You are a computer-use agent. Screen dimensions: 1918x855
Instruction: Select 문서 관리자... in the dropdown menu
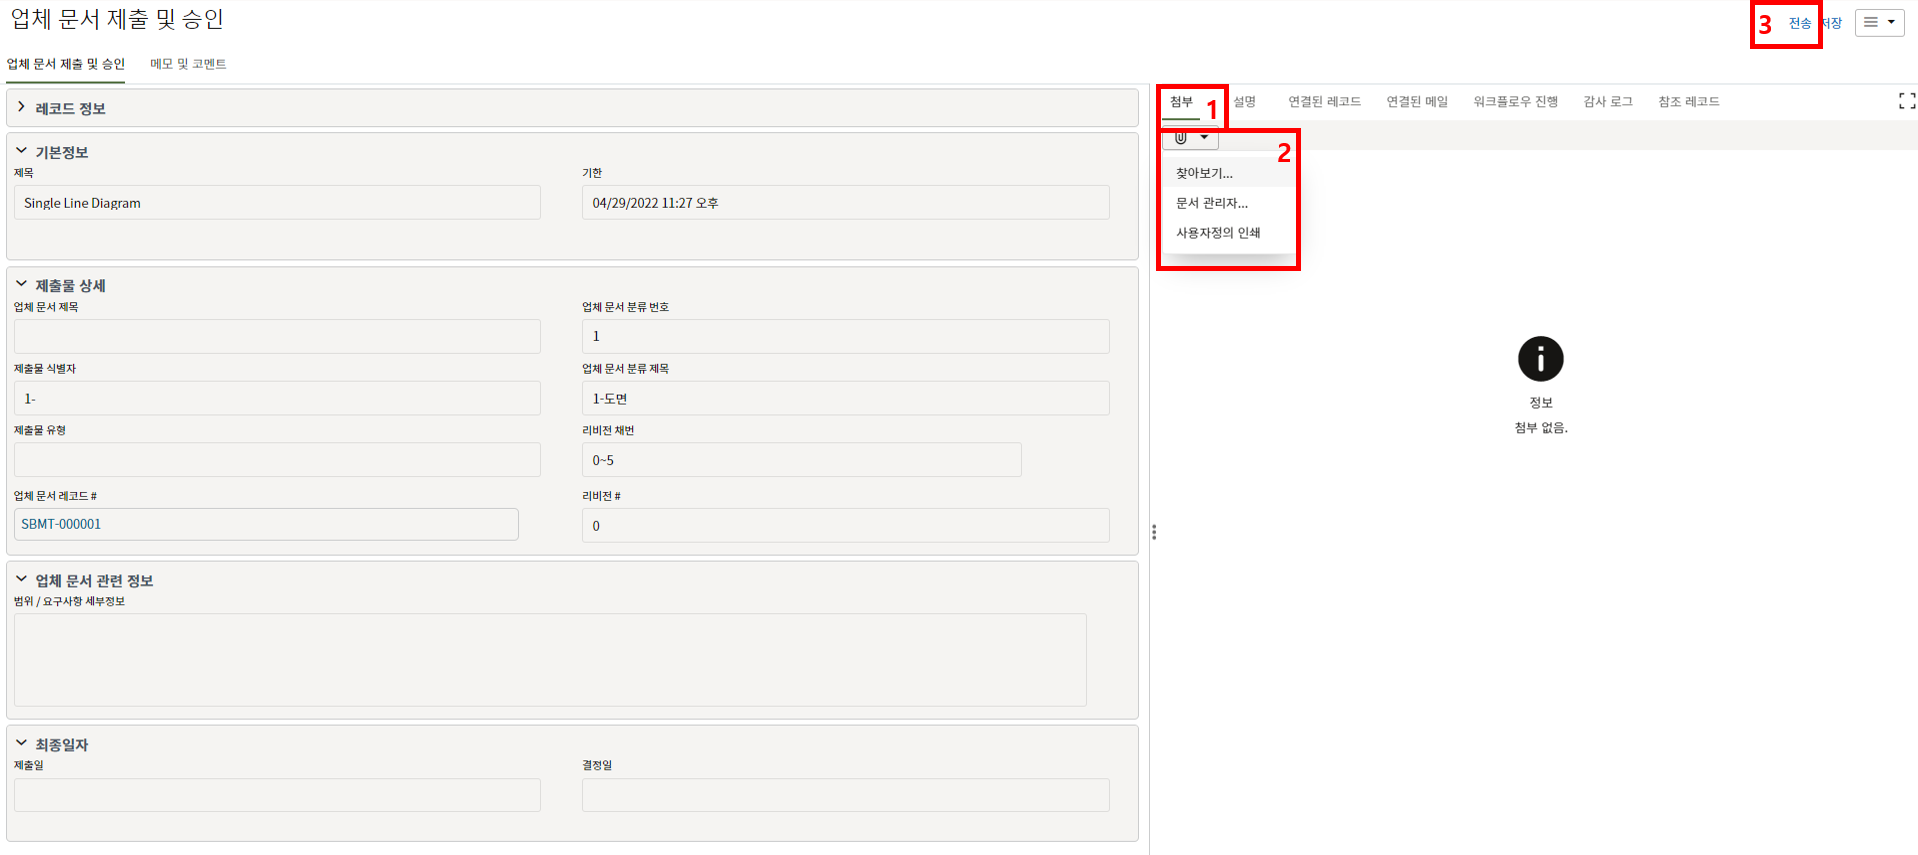coord(1211,203)
